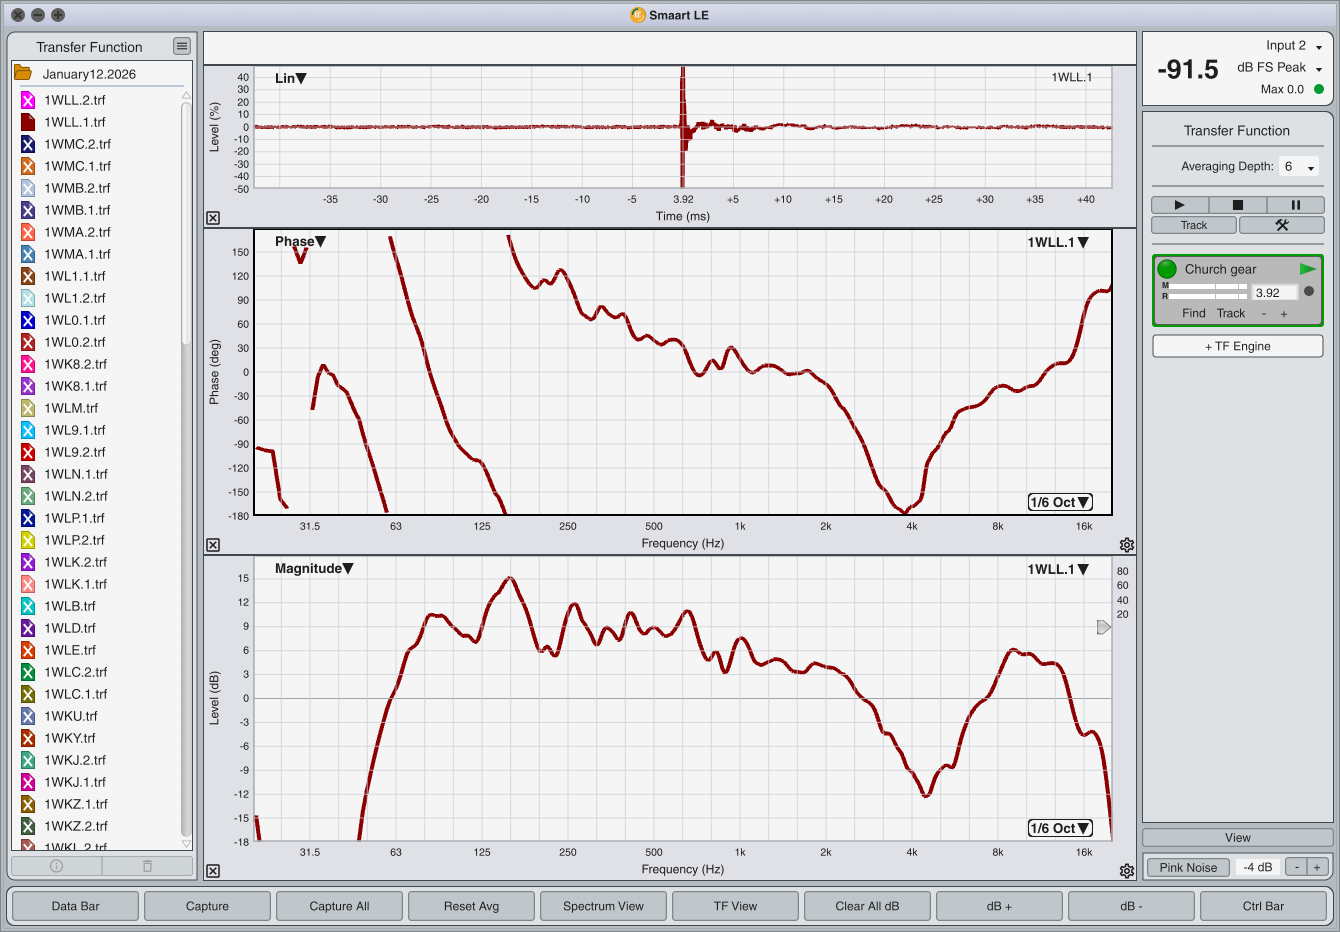The height and width of the screenshot is (932, 1340).
Task: Click the January12.2026 folder icon
Action: [x=22, y=73]
